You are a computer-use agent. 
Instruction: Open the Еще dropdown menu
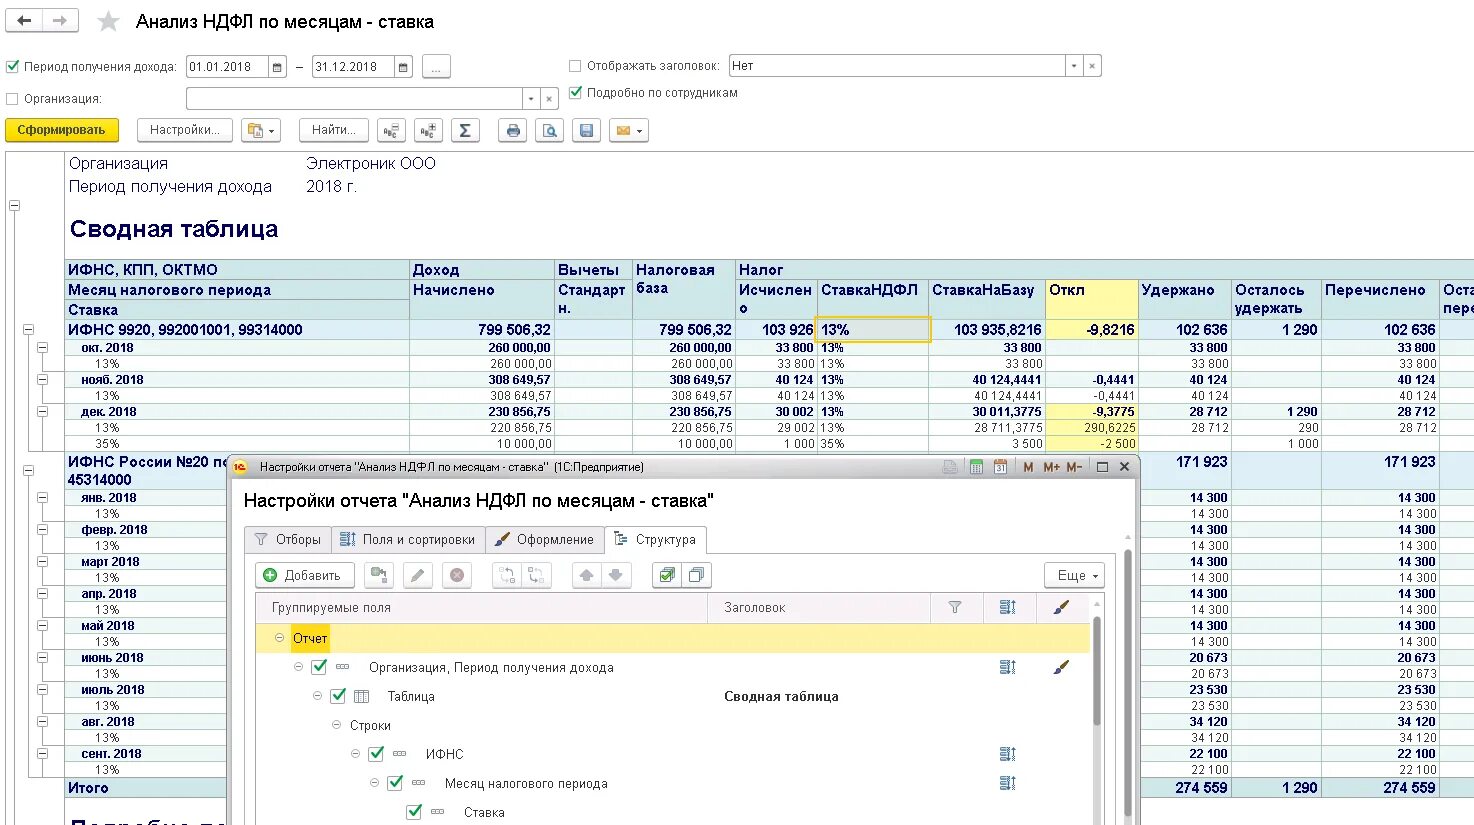click(x=1077, y=575)
